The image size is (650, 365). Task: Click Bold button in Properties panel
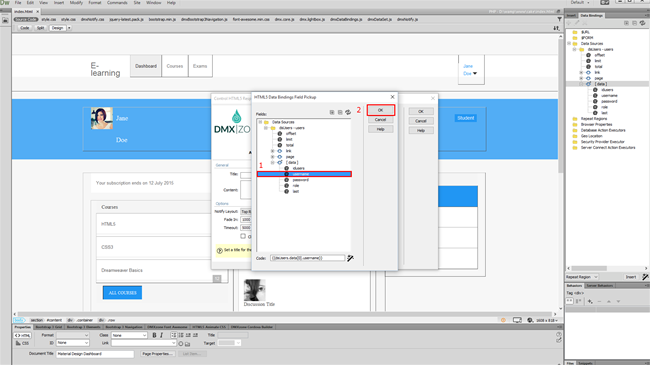154,335
